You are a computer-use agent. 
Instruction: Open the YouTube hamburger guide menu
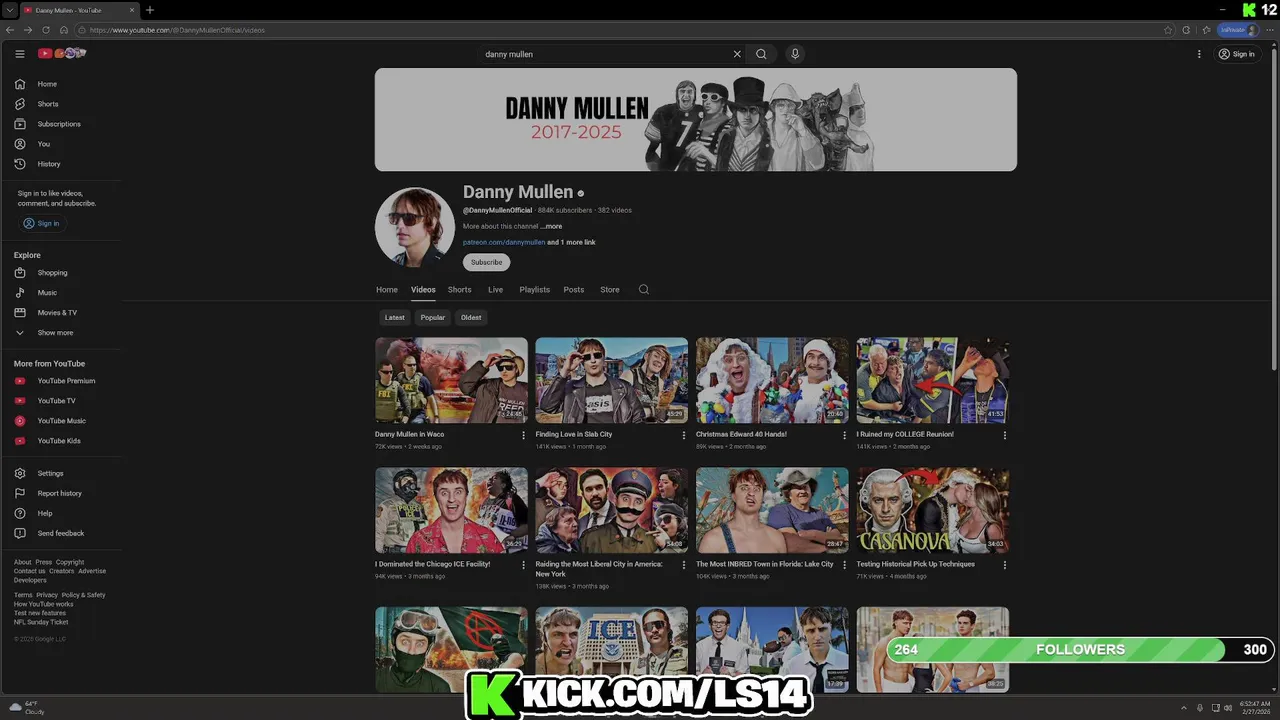pos(19,54)
